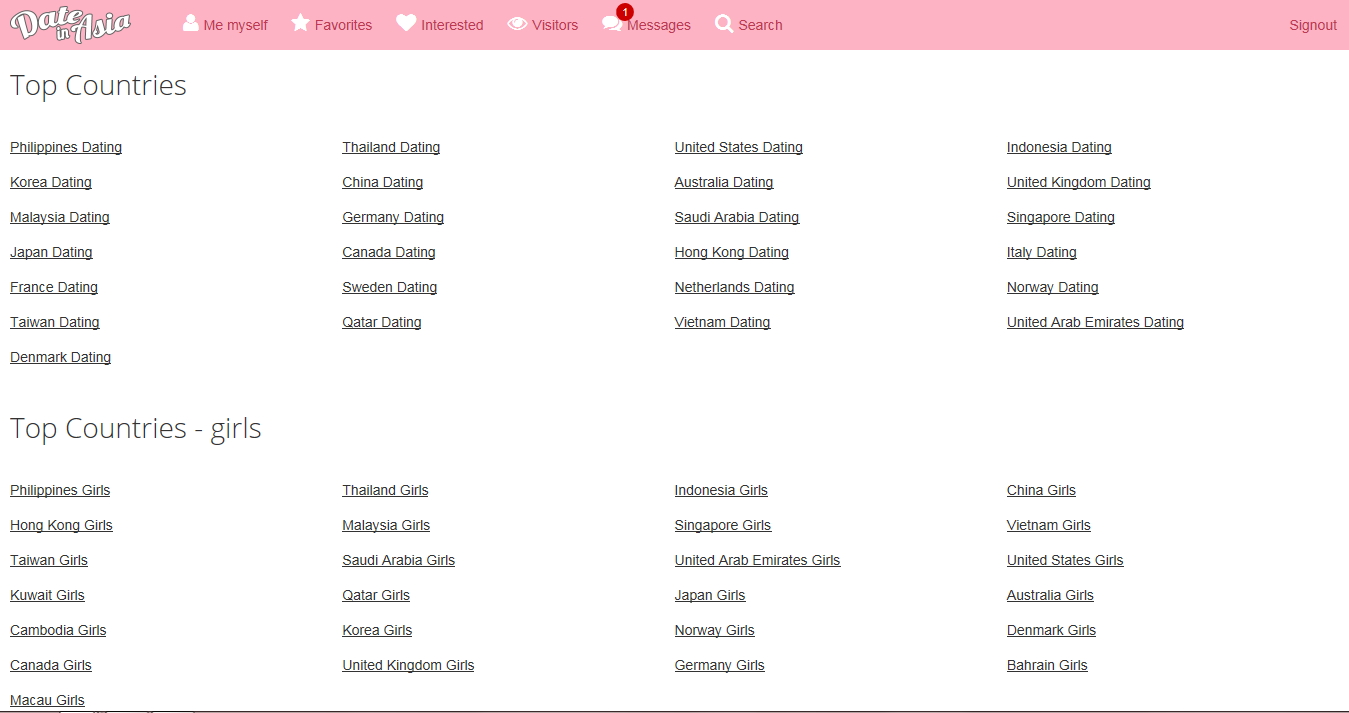
Task: Open the Favorites menu item
Action: pos(343,25)
